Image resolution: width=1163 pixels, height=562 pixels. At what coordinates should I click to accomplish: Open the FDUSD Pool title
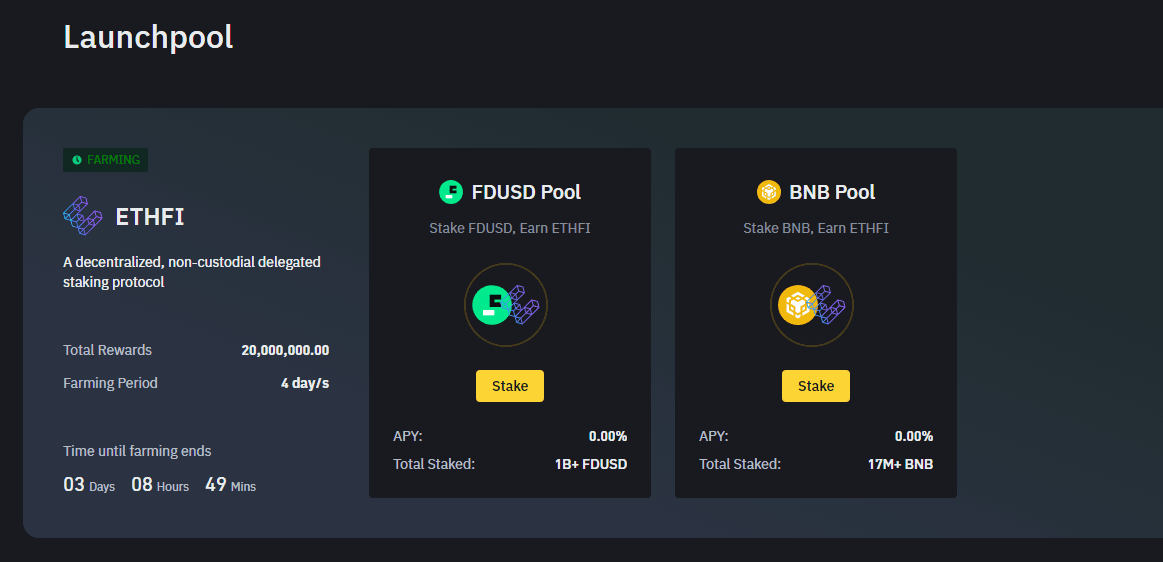[x=526, y=192]
